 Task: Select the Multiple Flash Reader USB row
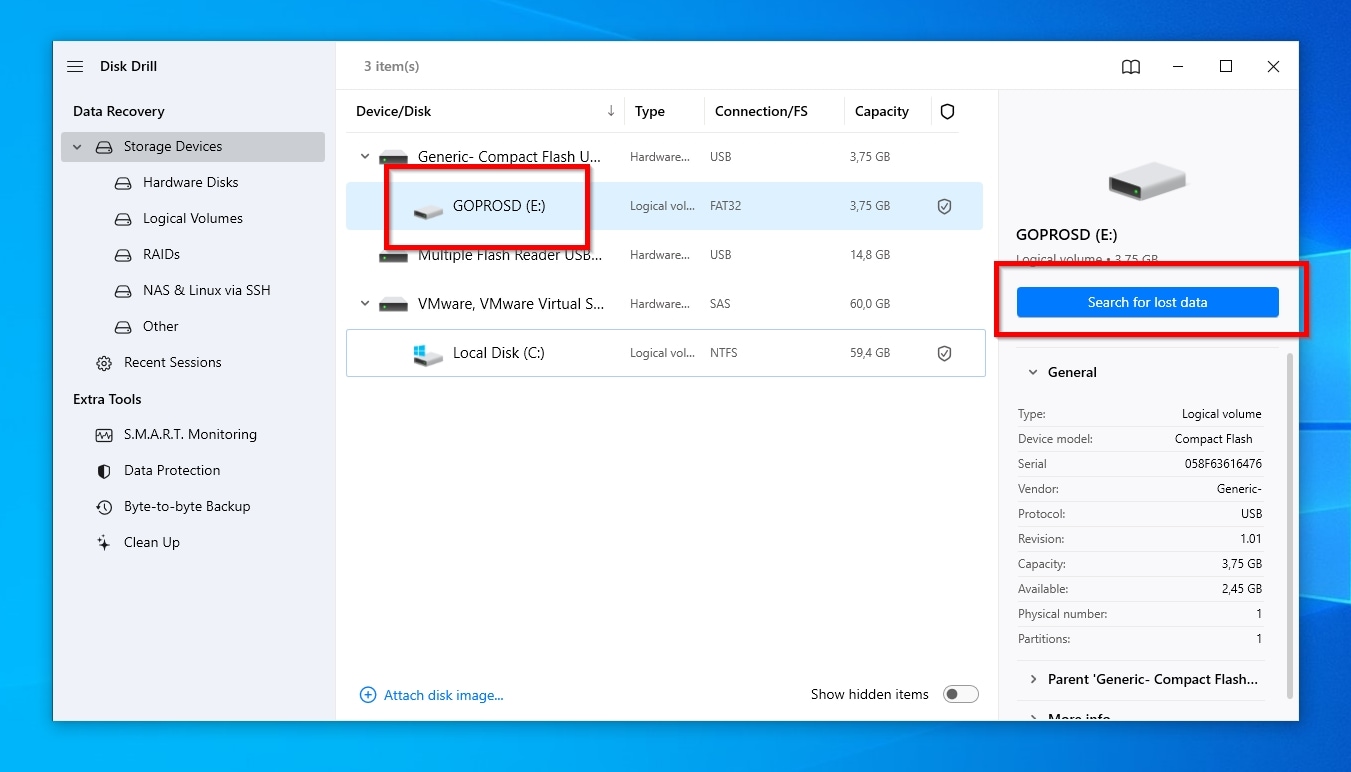(665, 255)
